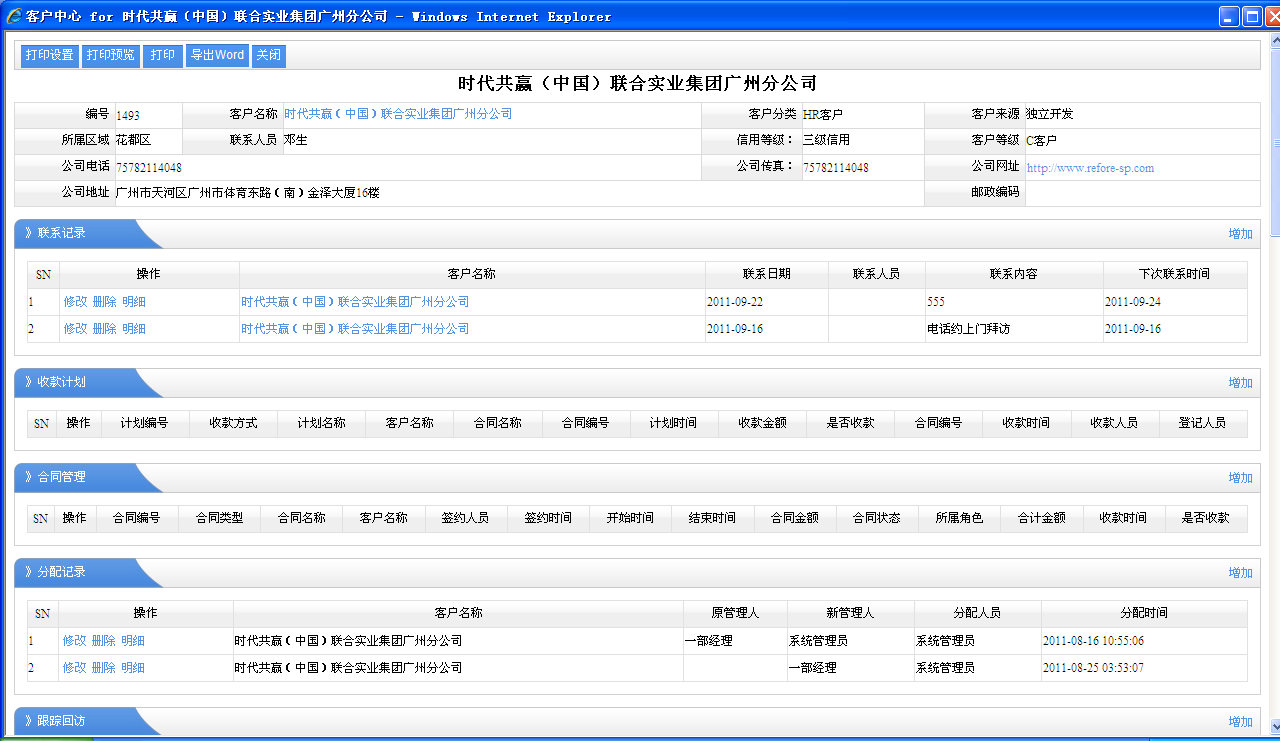Toggle the 合同管理 section header
This screenshot has height=741, width=1280.
[x=62, y=477]
